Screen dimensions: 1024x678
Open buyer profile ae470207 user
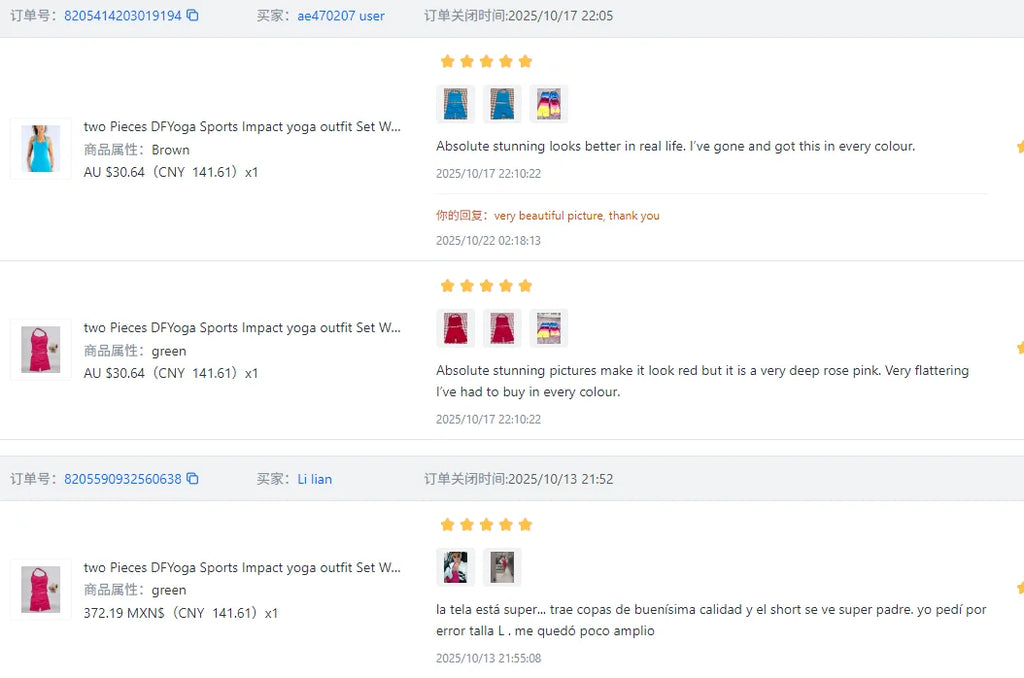pos(341,16)
